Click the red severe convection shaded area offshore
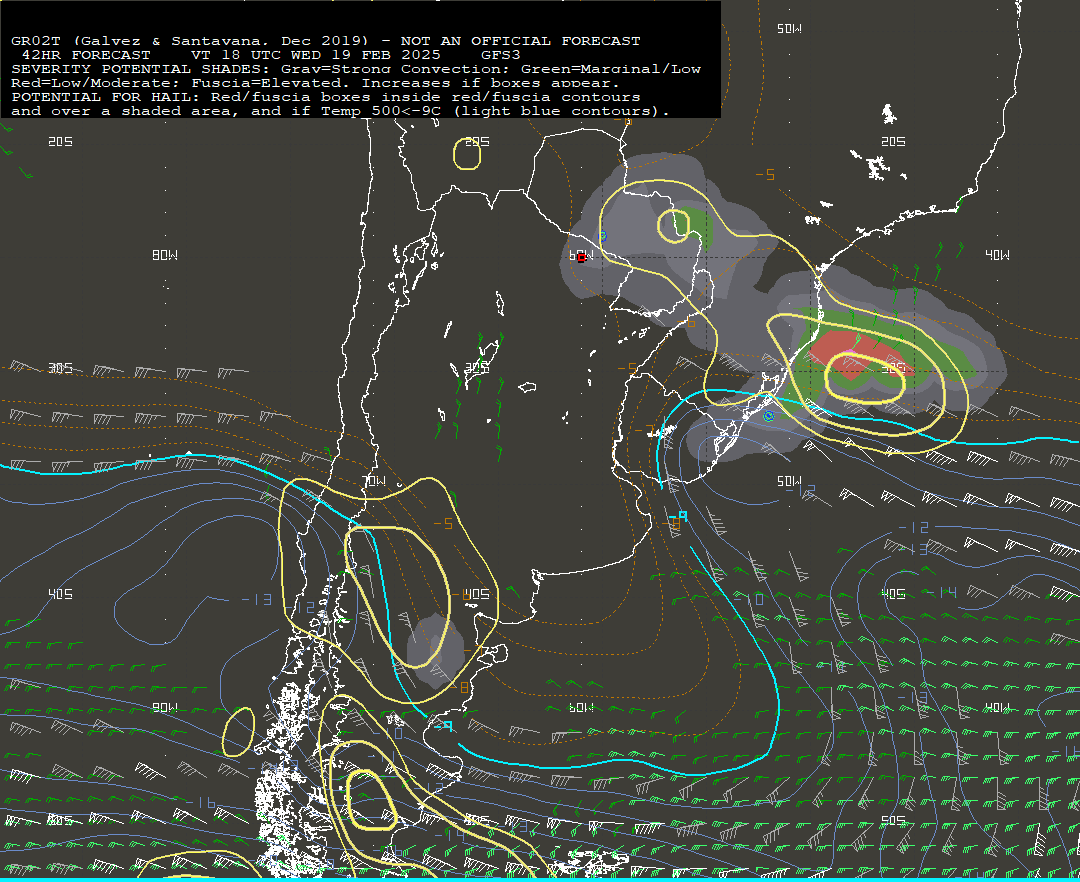 (x=858, y=353)
